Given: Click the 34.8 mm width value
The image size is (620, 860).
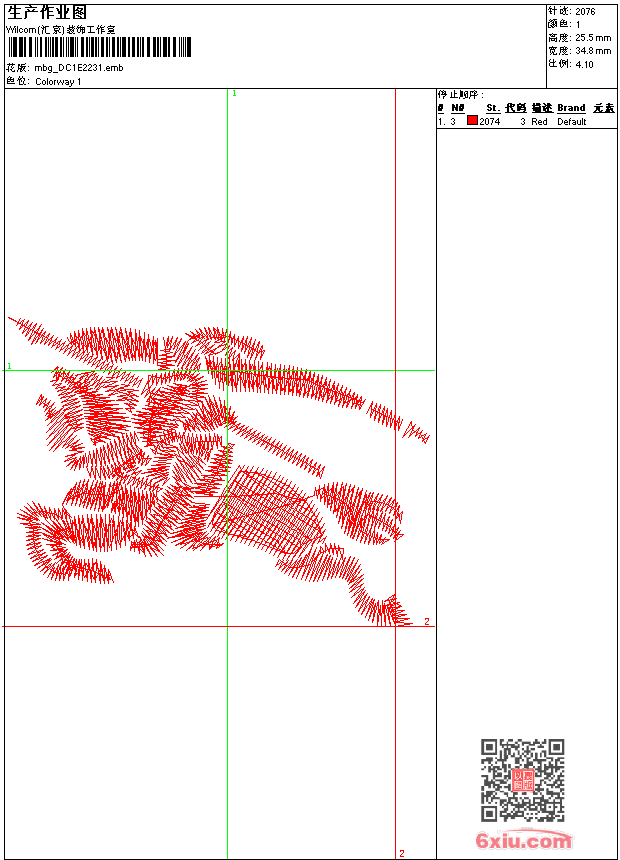Looking at the screenshot, I should pos(593,51).
